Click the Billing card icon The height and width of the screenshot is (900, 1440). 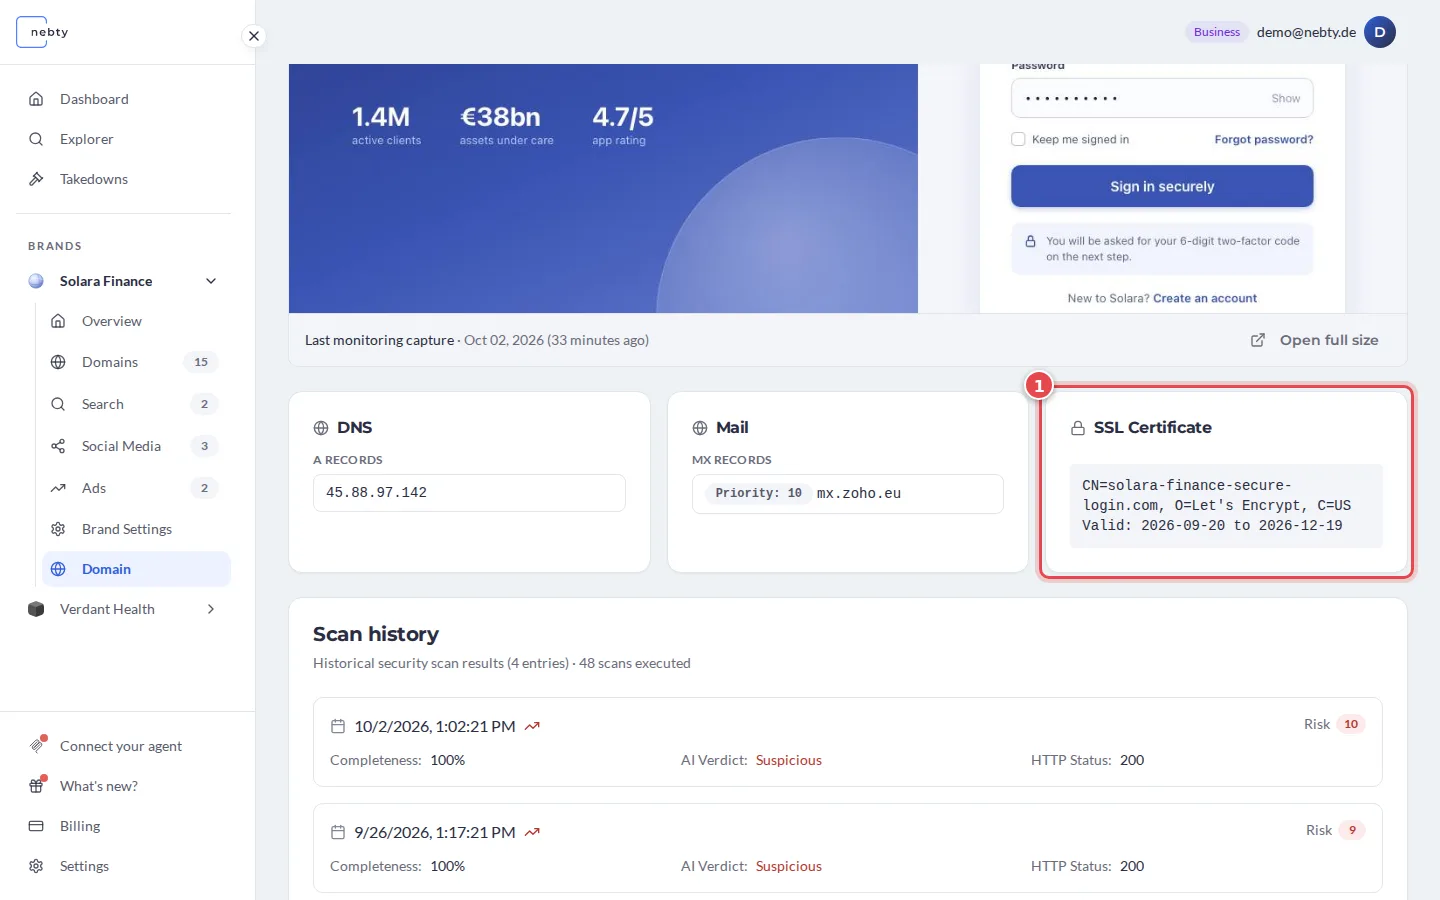pos(36,826)
